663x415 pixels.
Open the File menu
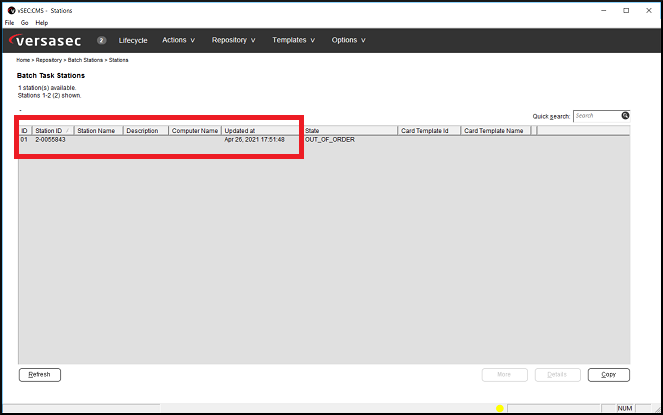(9, 22)
